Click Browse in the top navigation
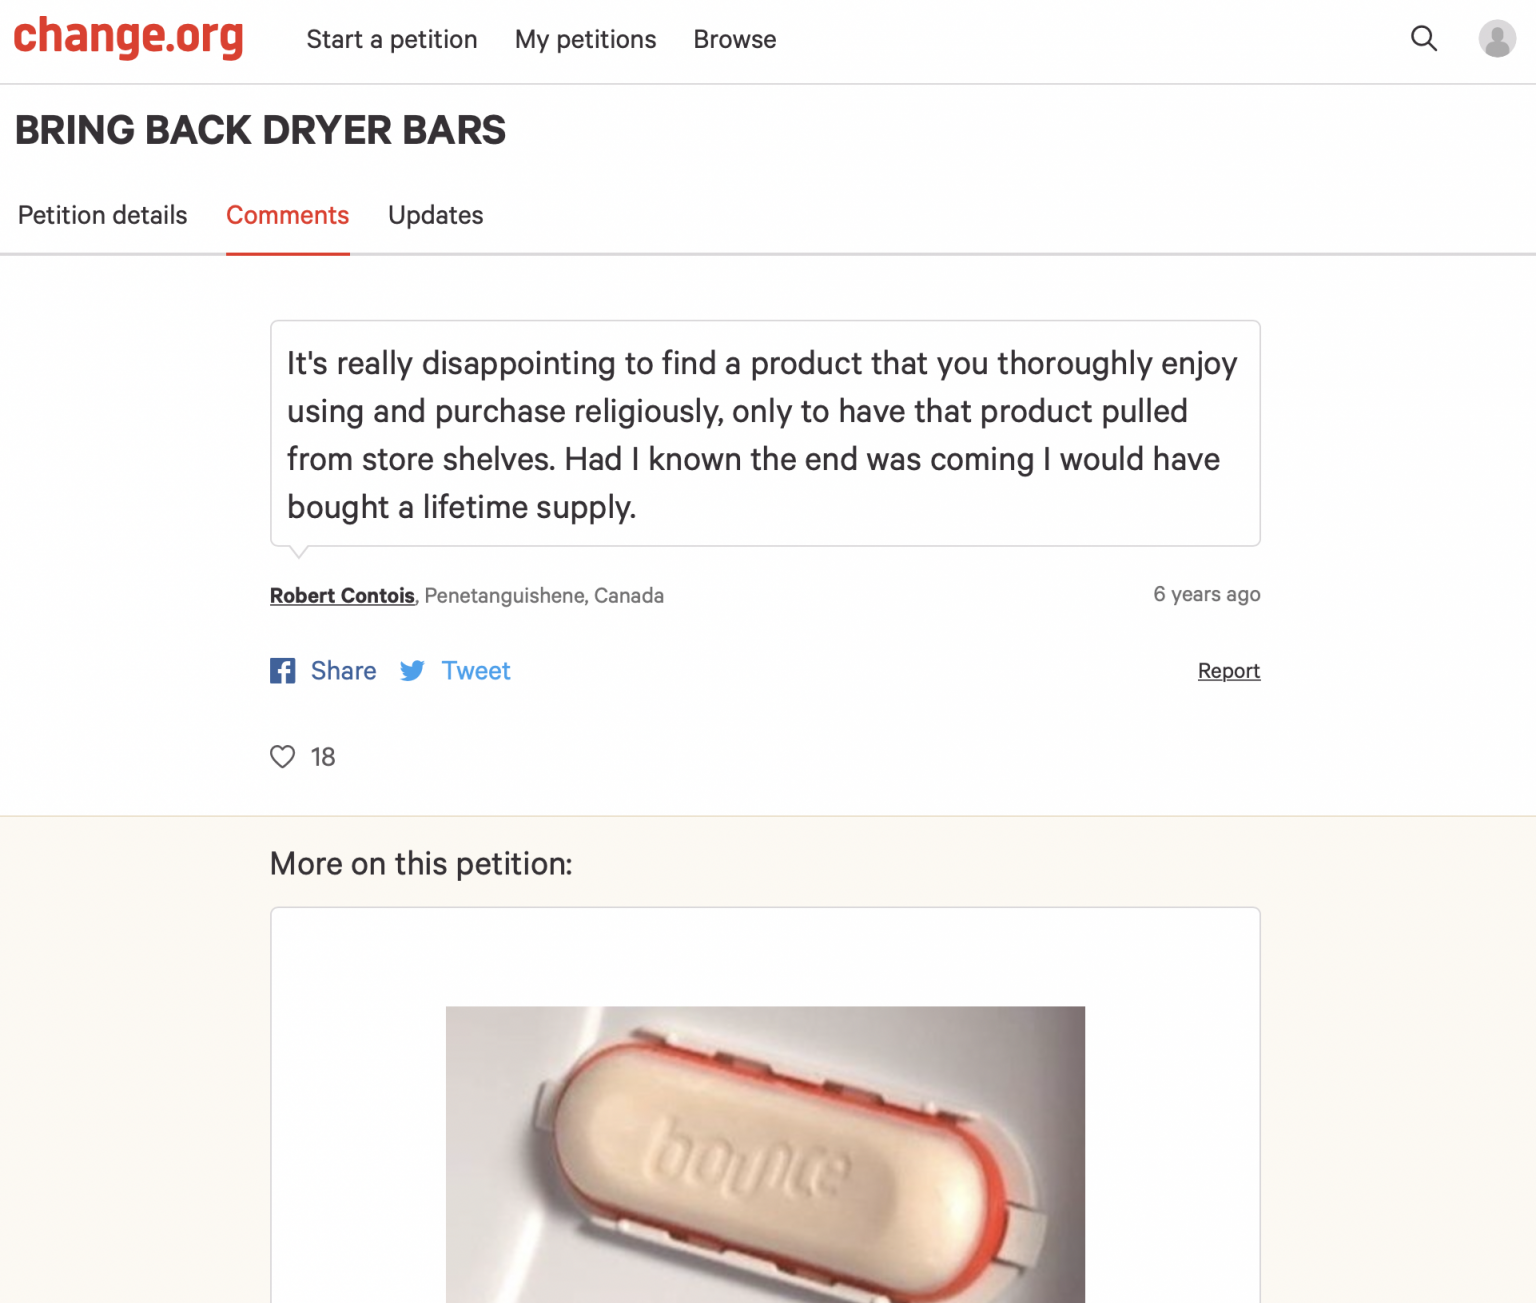 (x=734, y=39)
